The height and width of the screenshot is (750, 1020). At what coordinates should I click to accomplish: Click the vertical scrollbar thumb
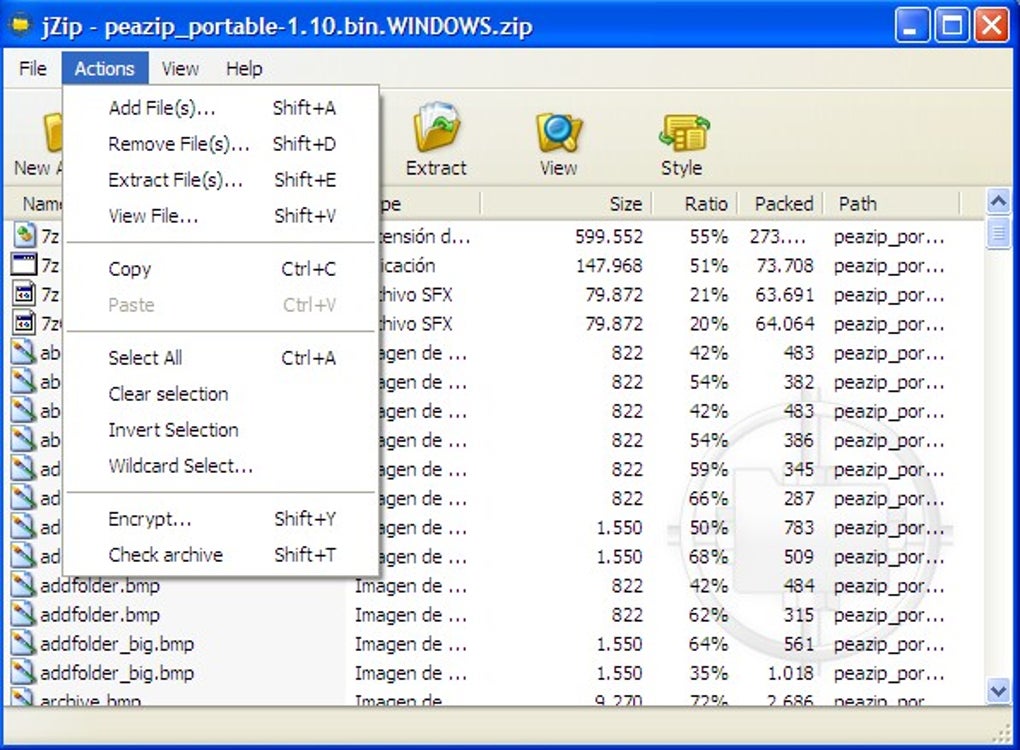999,232
